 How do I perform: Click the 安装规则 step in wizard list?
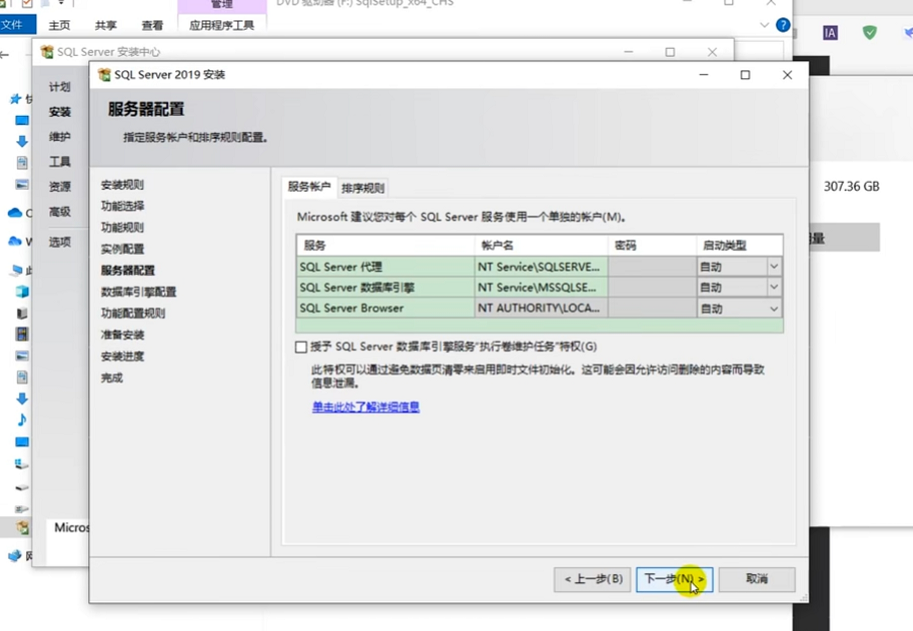tap(122, 185)
